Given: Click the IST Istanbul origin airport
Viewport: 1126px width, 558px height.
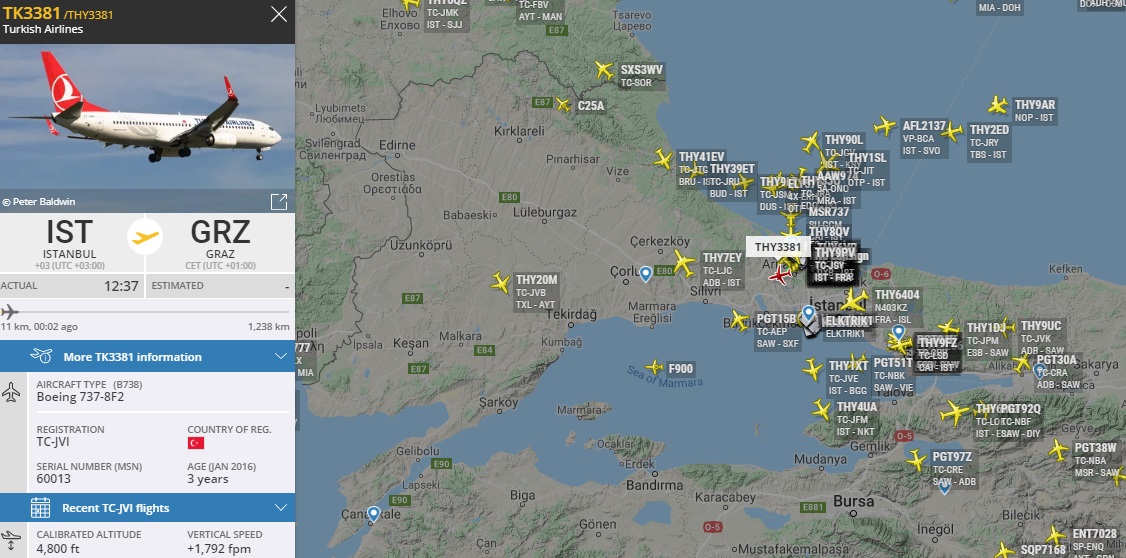Looking at the screenshot, I should coord(70,241).
